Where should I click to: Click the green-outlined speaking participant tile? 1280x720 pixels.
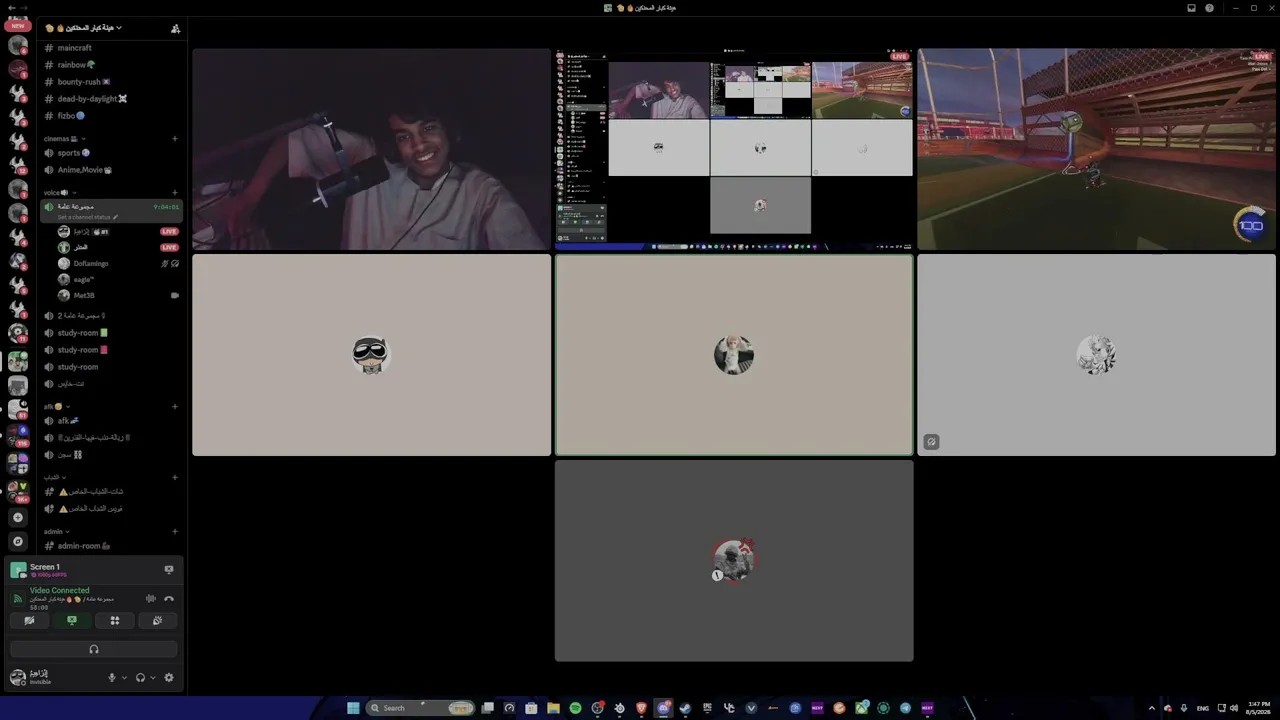point(734,355)
